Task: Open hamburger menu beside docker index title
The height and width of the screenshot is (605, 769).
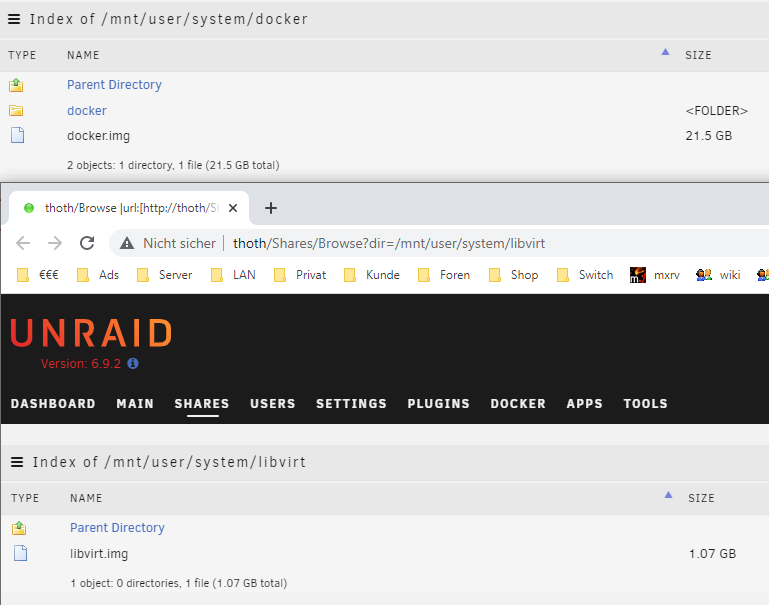Action: [x=14, y=19]
